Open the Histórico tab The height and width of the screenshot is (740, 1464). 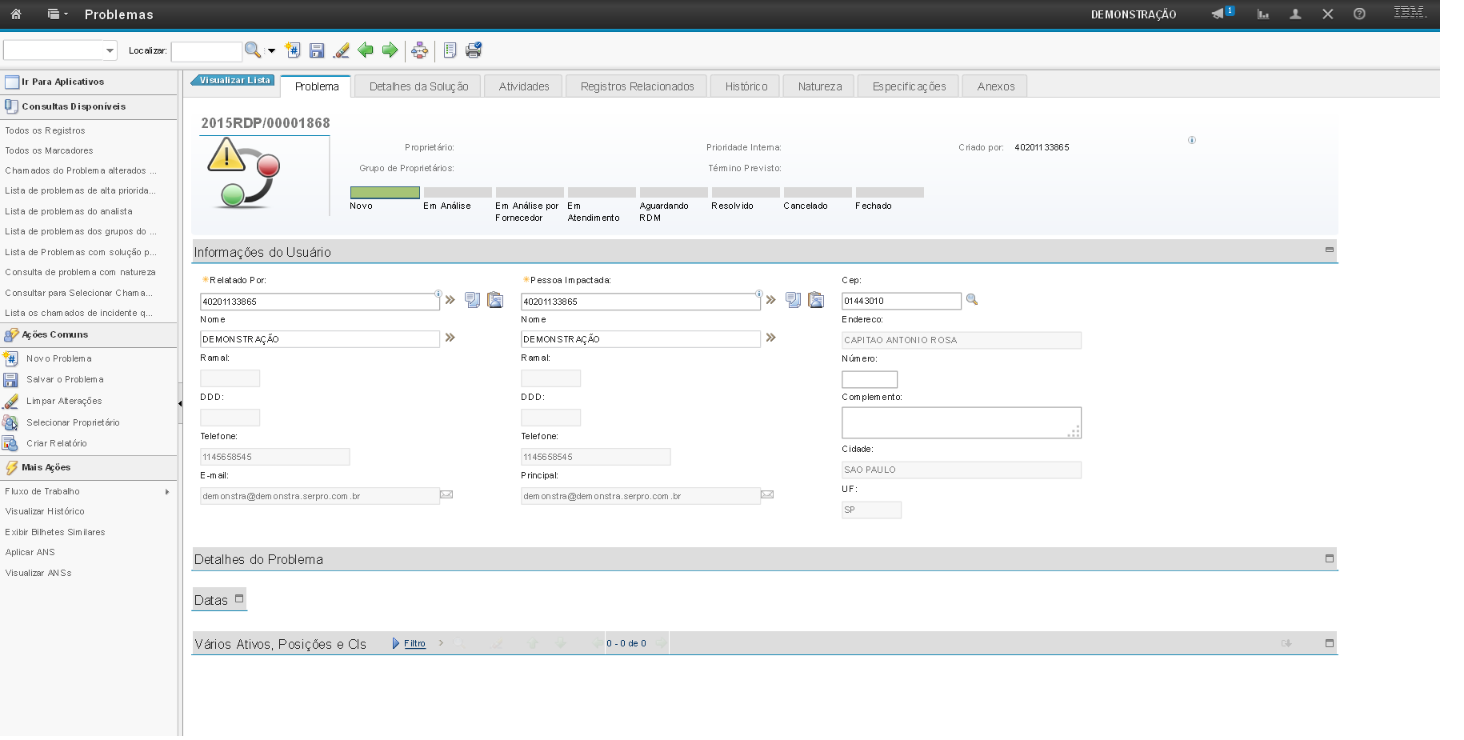[745, 87]
